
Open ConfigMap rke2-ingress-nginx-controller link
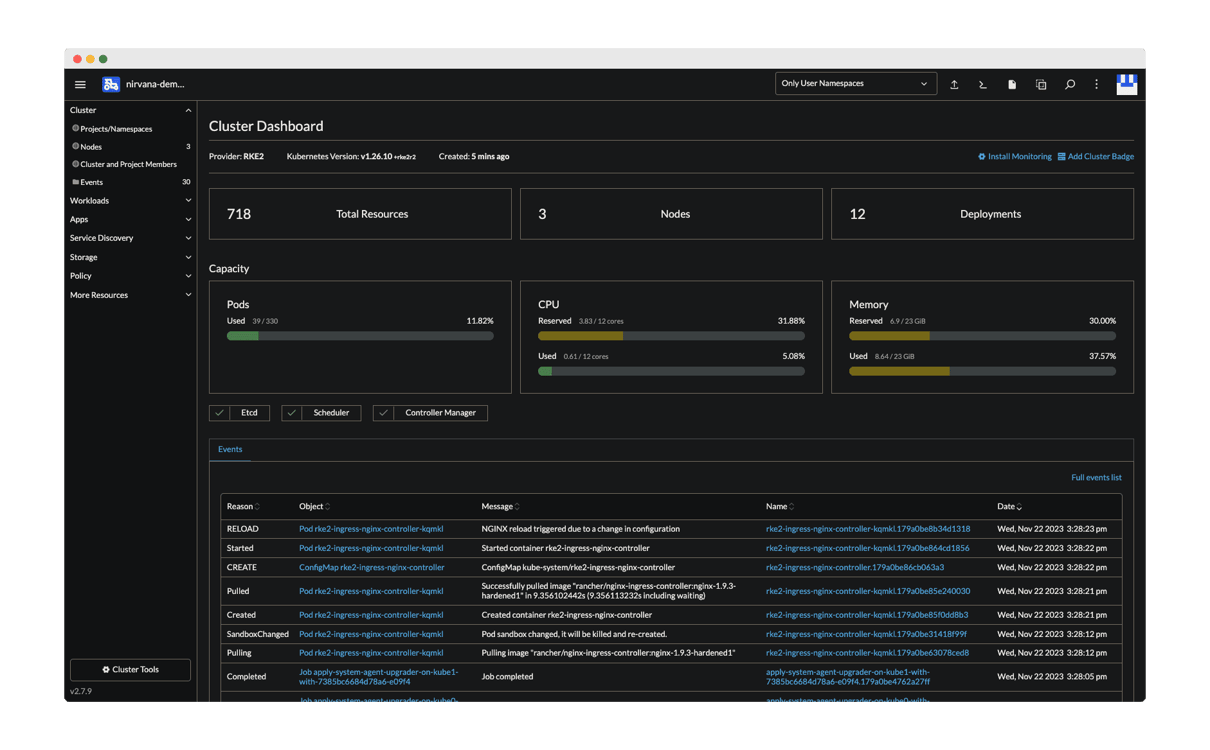(372, 567)
